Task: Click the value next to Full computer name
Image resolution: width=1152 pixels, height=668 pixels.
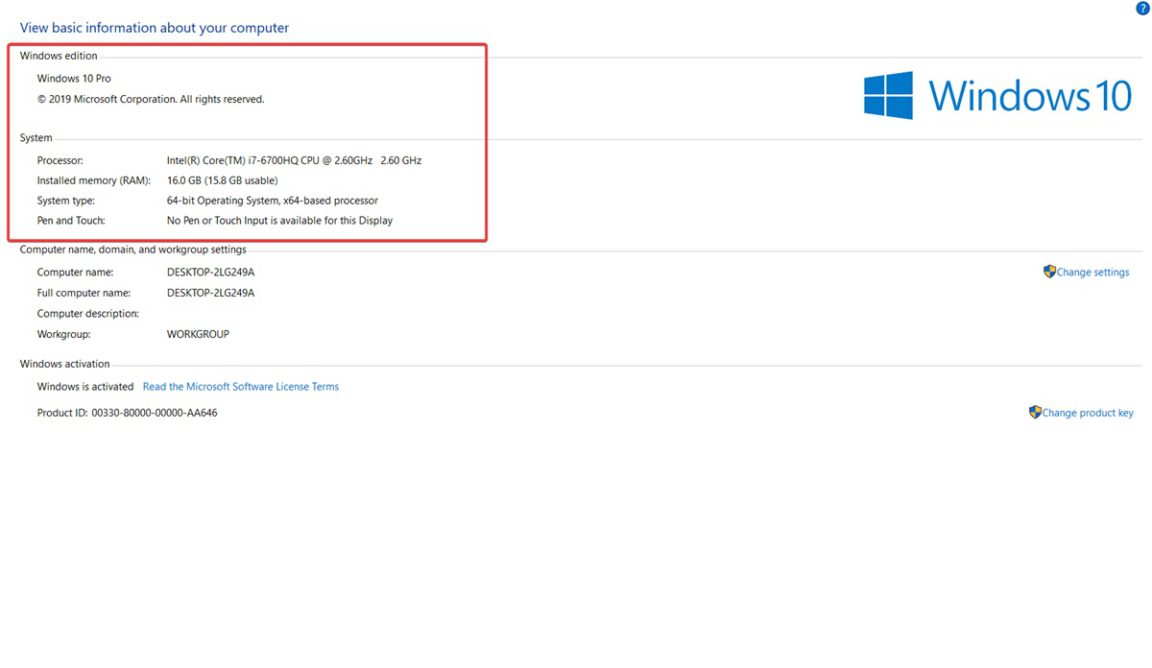Action: pyautogui.click(x=210, y=293)
